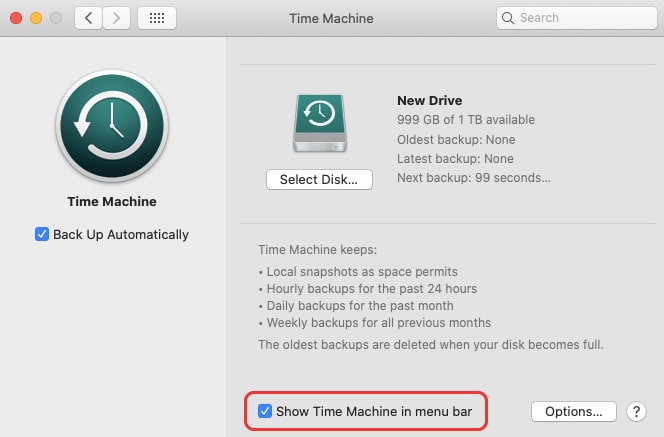Click the large Time Machine clock icon
Viewport: 664px width, 437px height.
tap(112, 126)
